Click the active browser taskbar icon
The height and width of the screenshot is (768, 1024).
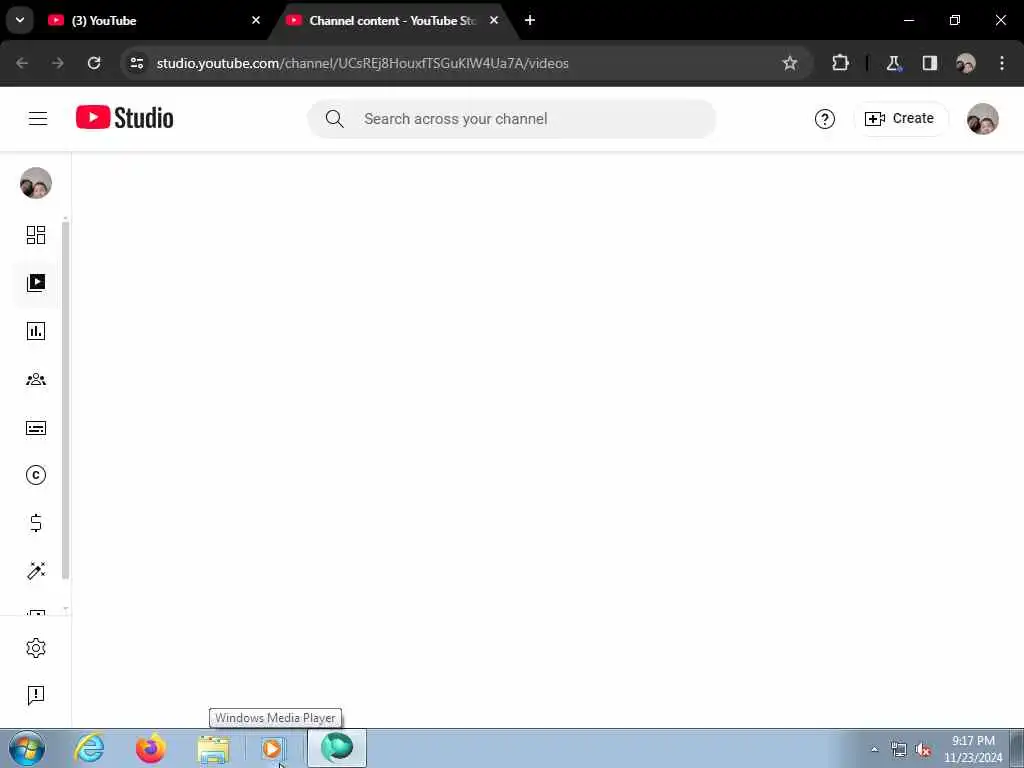coord(337,748)
